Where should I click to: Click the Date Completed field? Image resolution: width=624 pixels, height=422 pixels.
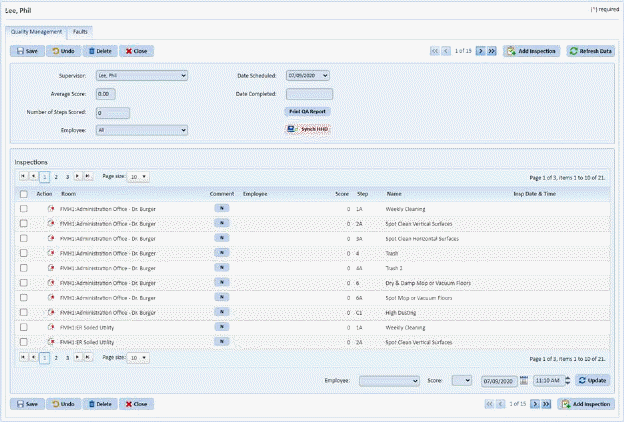click(308, 93)
